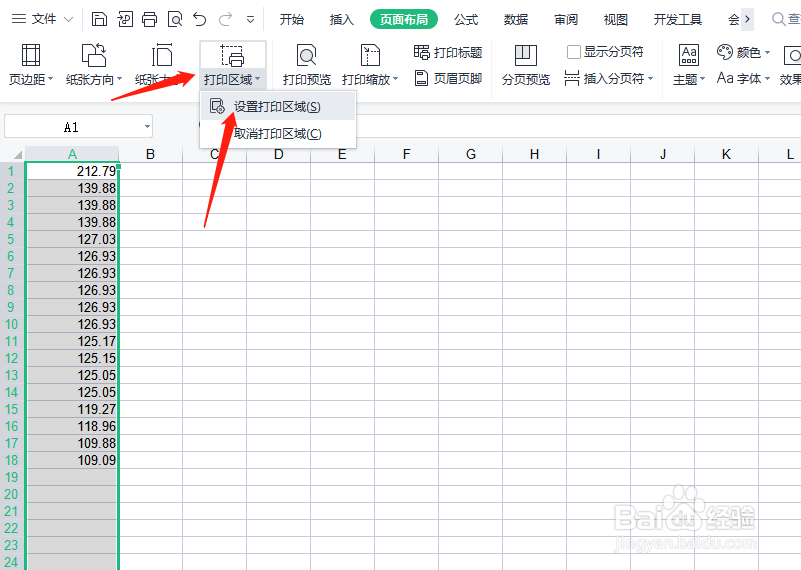Open the 文件 menu
801x570 pixels.
[42, 19]
